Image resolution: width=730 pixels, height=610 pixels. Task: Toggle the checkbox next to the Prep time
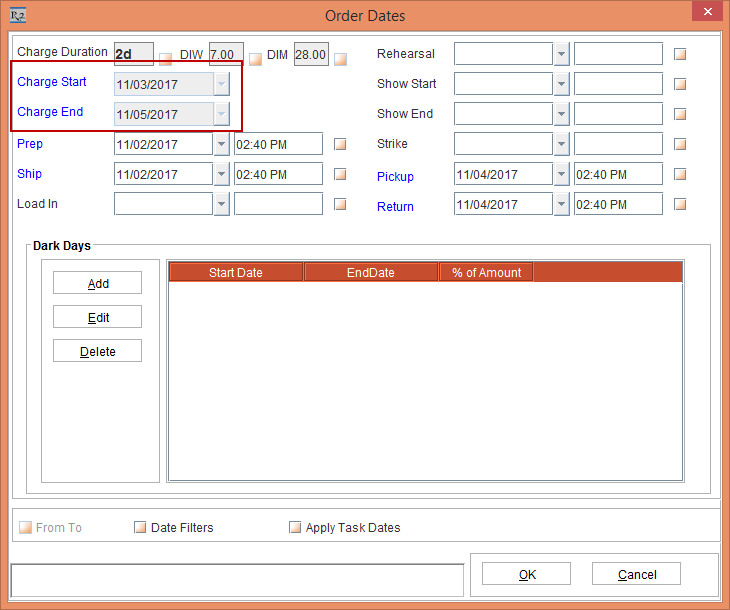tap(340, 144)
